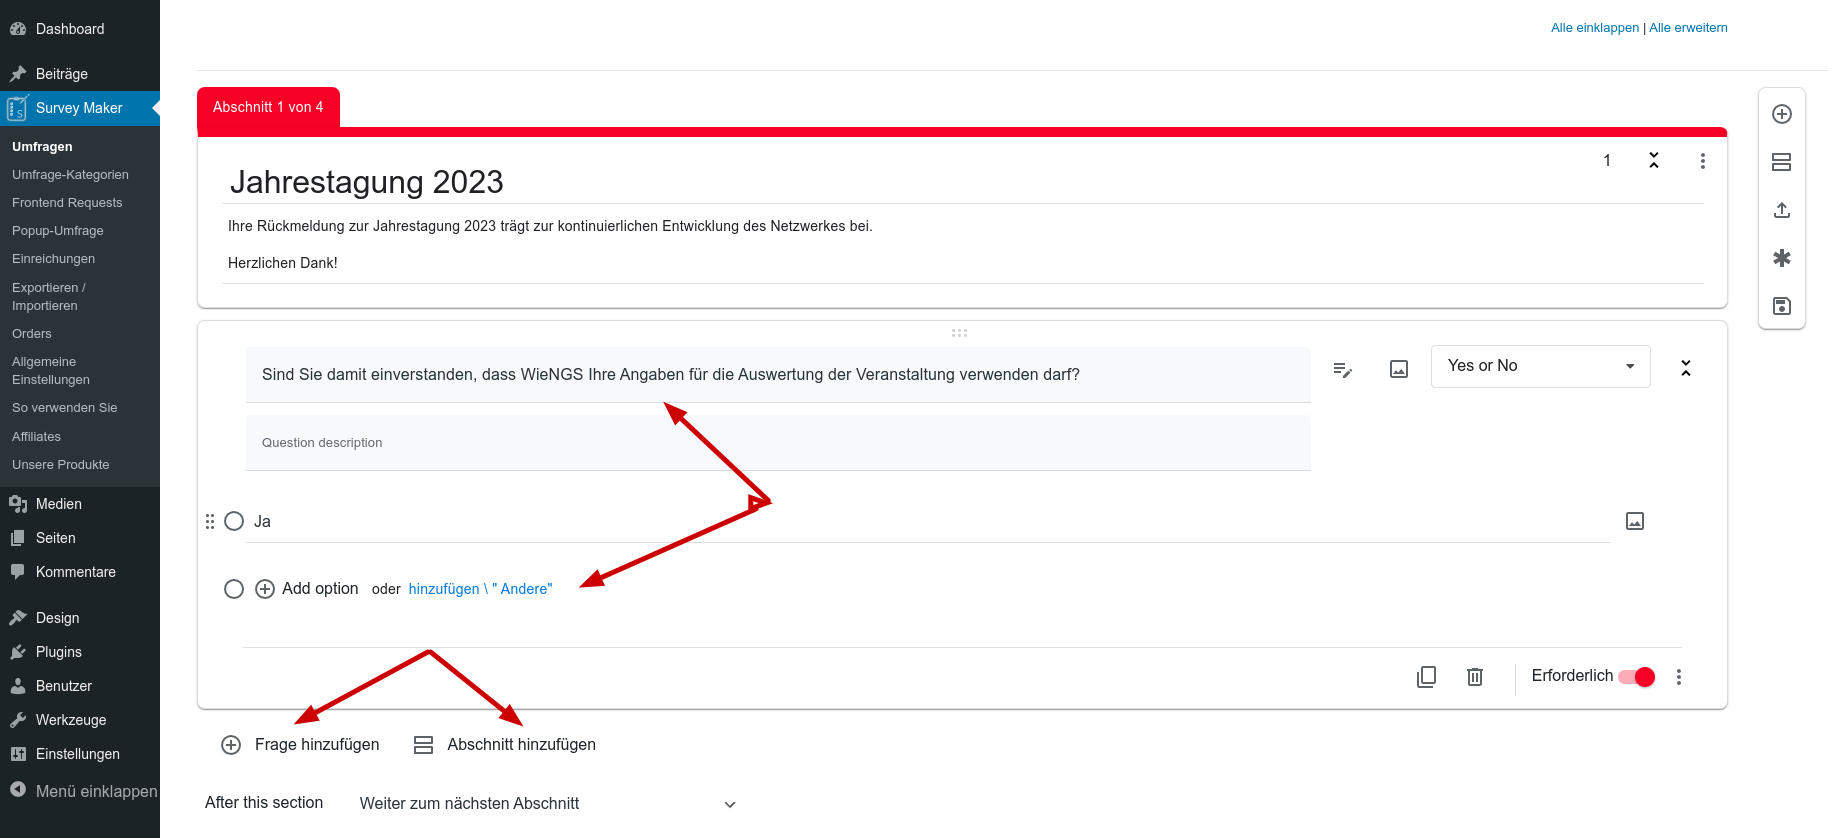This screenshot has width=1828, height=838.
Task: Click the empty radio button beside Add option
Action: point(234,589)
